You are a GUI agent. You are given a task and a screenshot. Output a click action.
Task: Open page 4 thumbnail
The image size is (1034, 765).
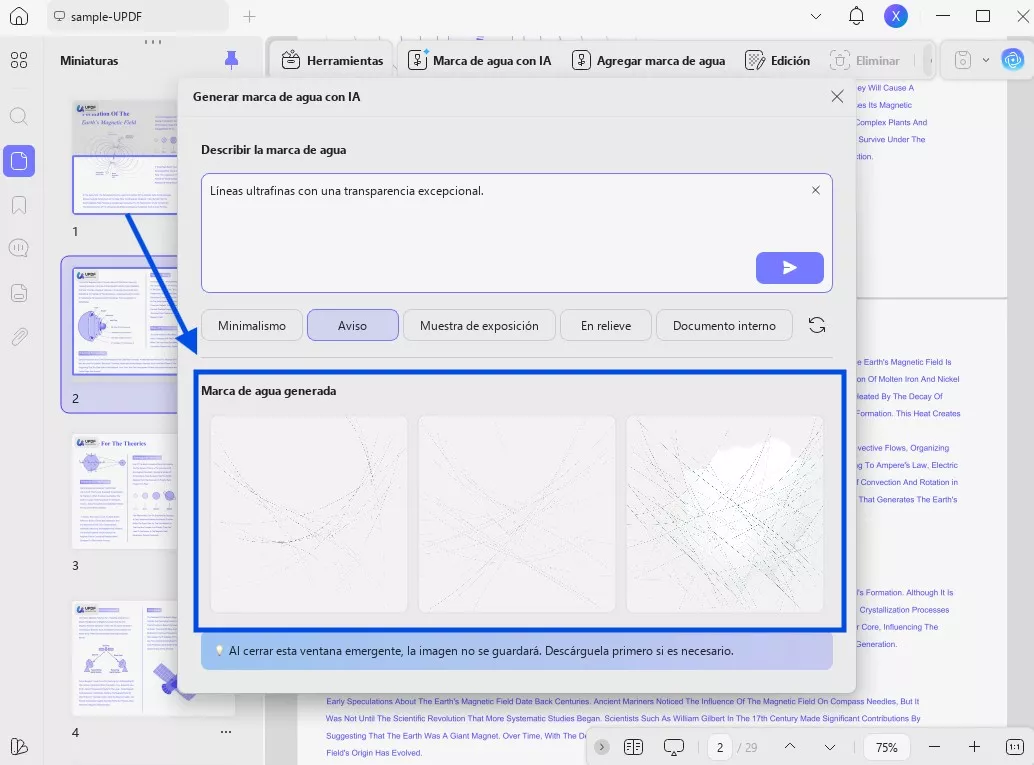coord(125,658)
